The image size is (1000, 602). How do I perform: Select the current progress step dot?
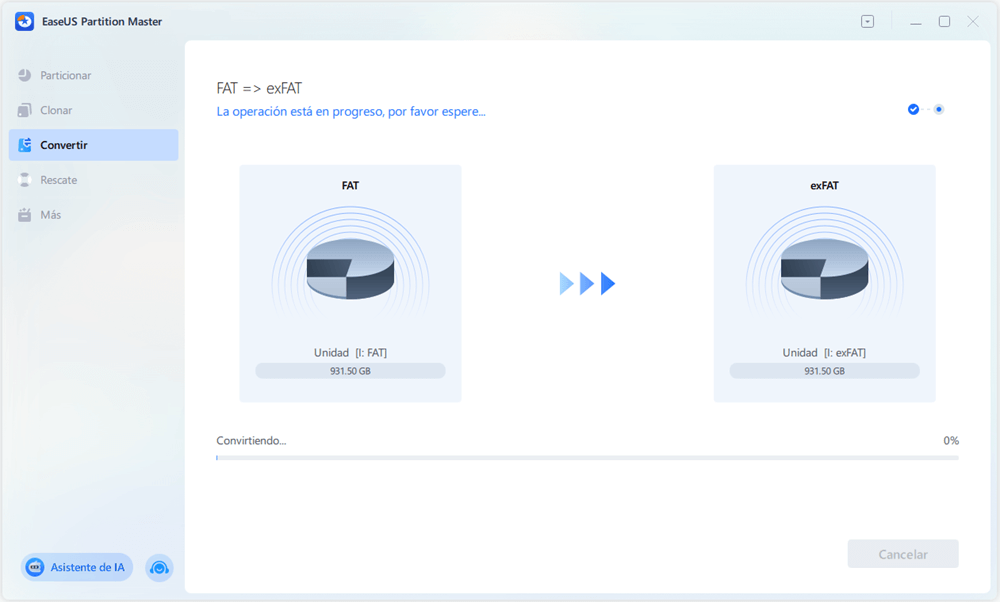tap(938, 109)
